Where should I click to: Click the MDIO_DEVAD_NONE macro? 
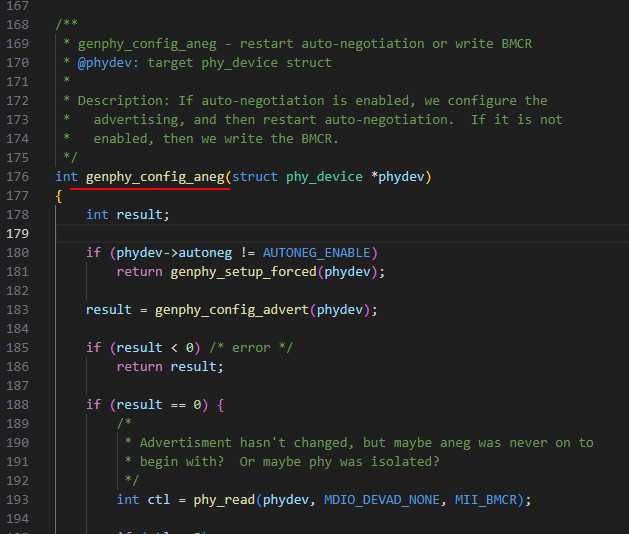pos(382,500)
